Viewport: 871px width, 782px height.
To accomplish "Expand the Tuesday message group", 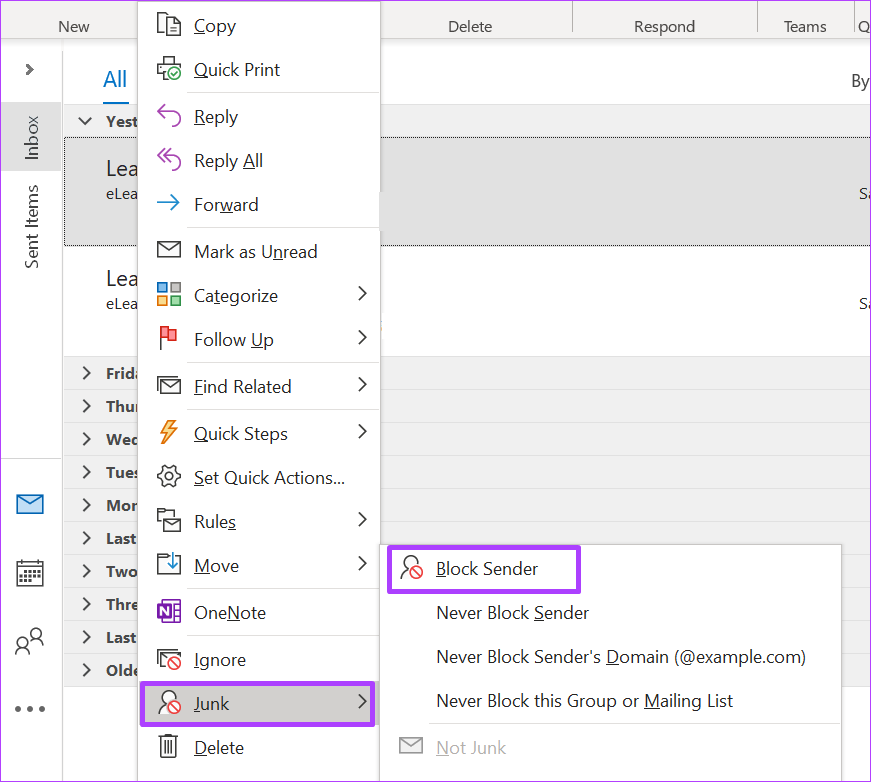I will point(86,473).
